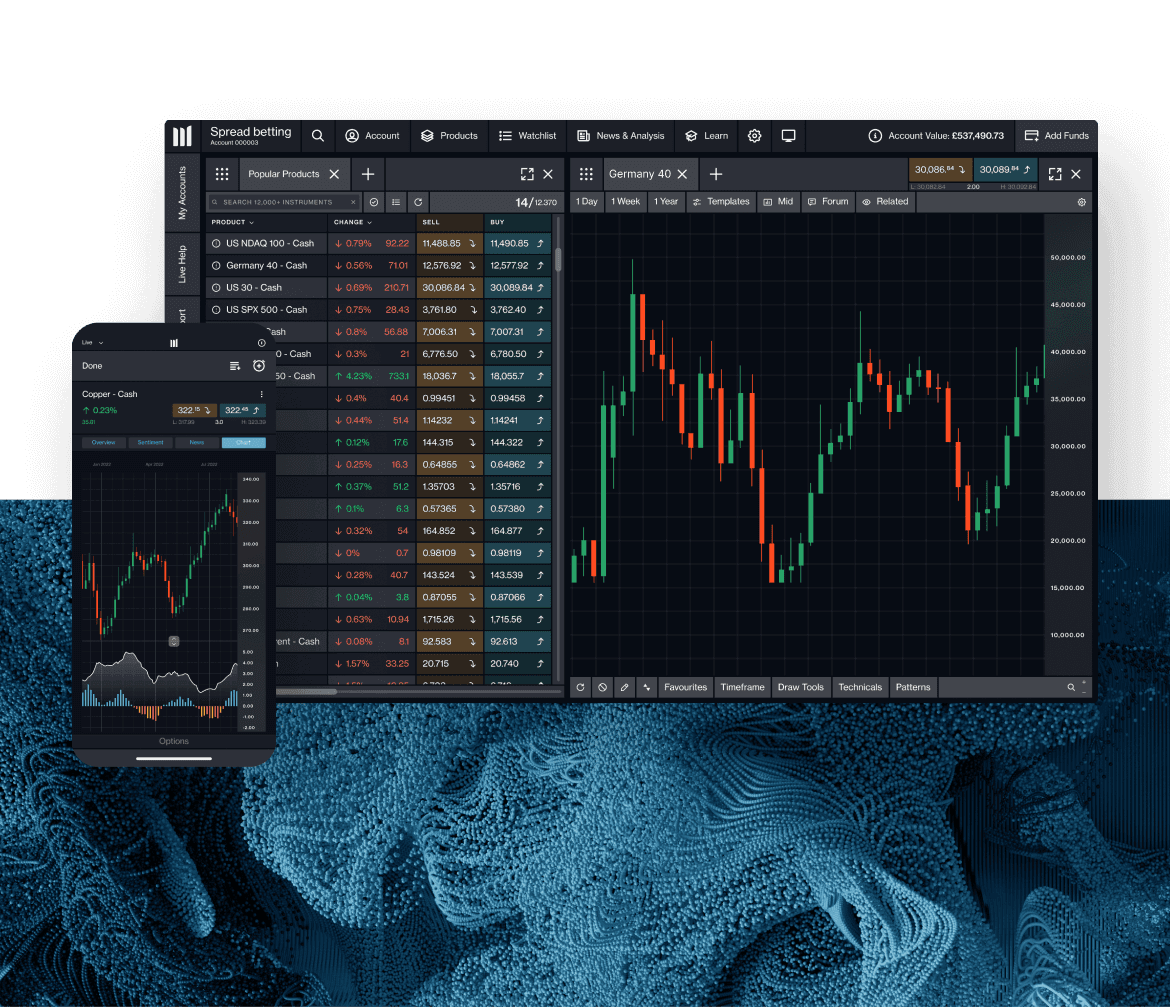Open the settings gear in top navigation
The width and height of the screenshot is (1170, 1007).
(x=755, y=136)
